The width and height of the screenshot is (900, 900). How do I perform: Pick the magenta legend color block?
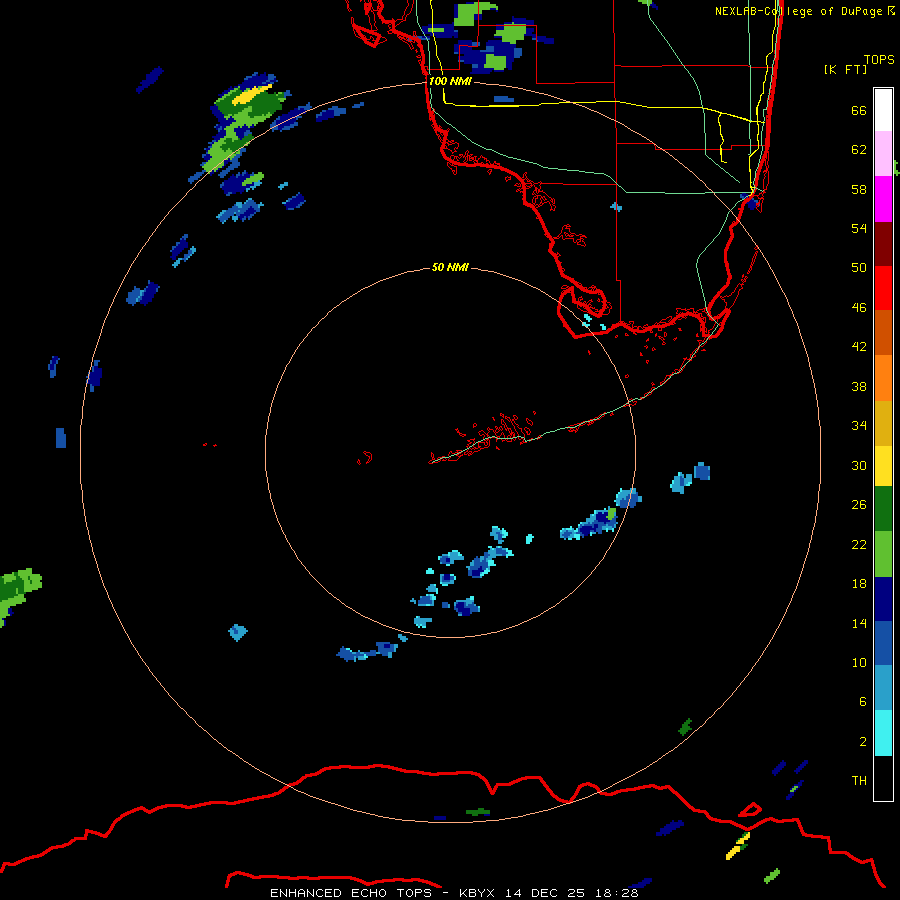(883, 199)
